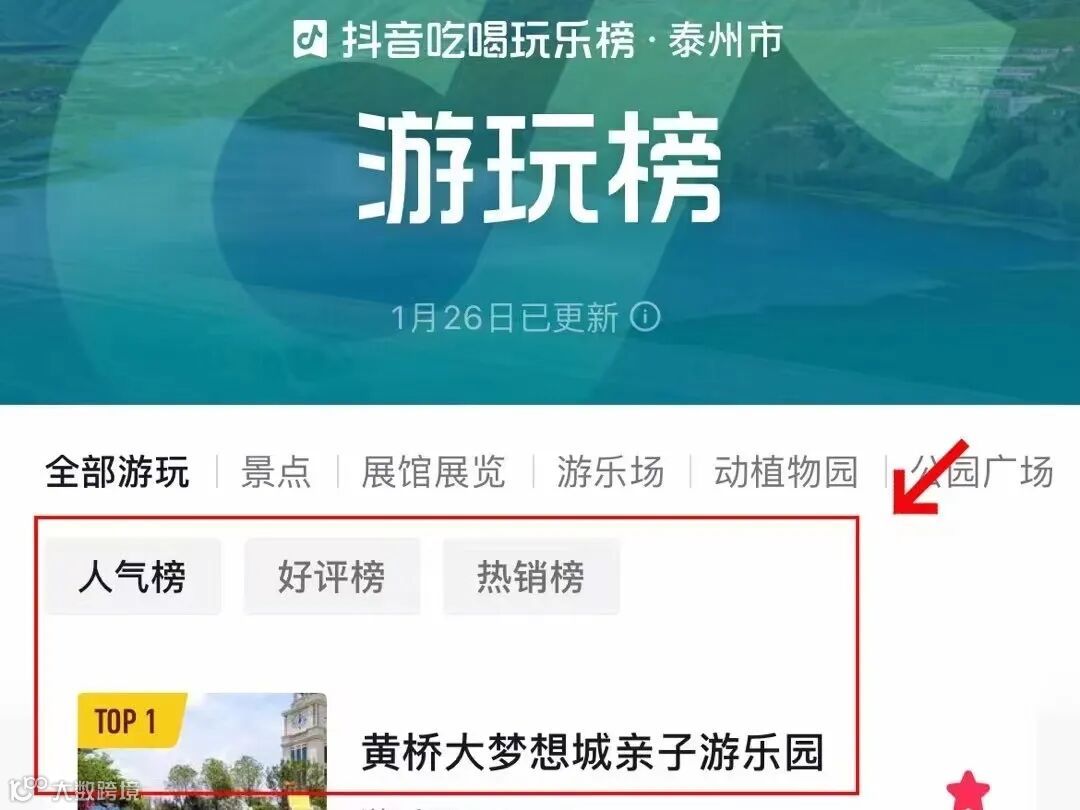Screen dimensions: 1080x810
Task: Click the red arrow annotation
Action: point(931,477)
